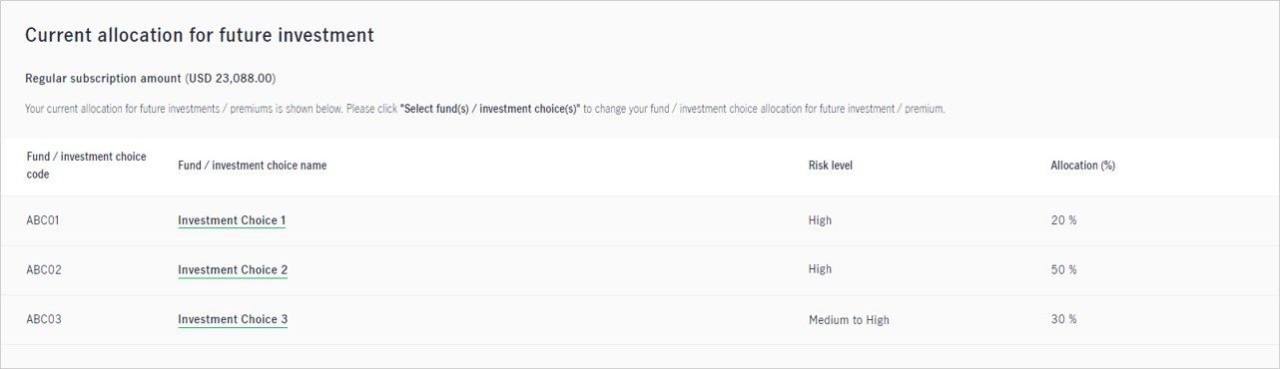This screenshot has width=1280, height=369.
Task: Click the Fund / investment choice code header
Action: point(86,165)
